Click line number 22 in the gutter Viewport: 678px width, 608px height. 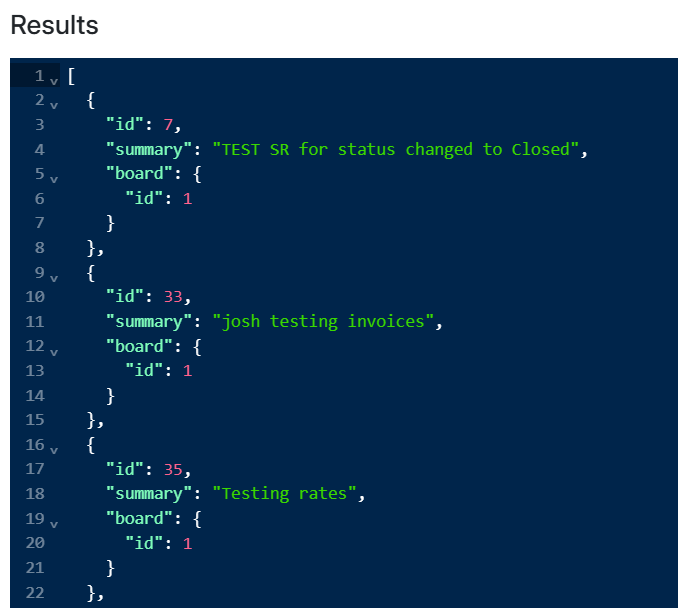[35, 592]
